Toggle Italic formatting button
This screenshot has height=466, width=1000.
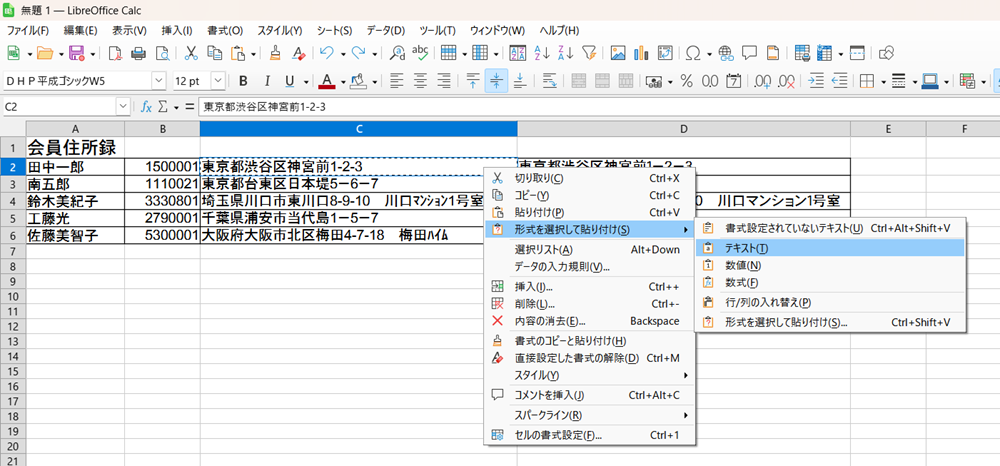pos(267,81)
